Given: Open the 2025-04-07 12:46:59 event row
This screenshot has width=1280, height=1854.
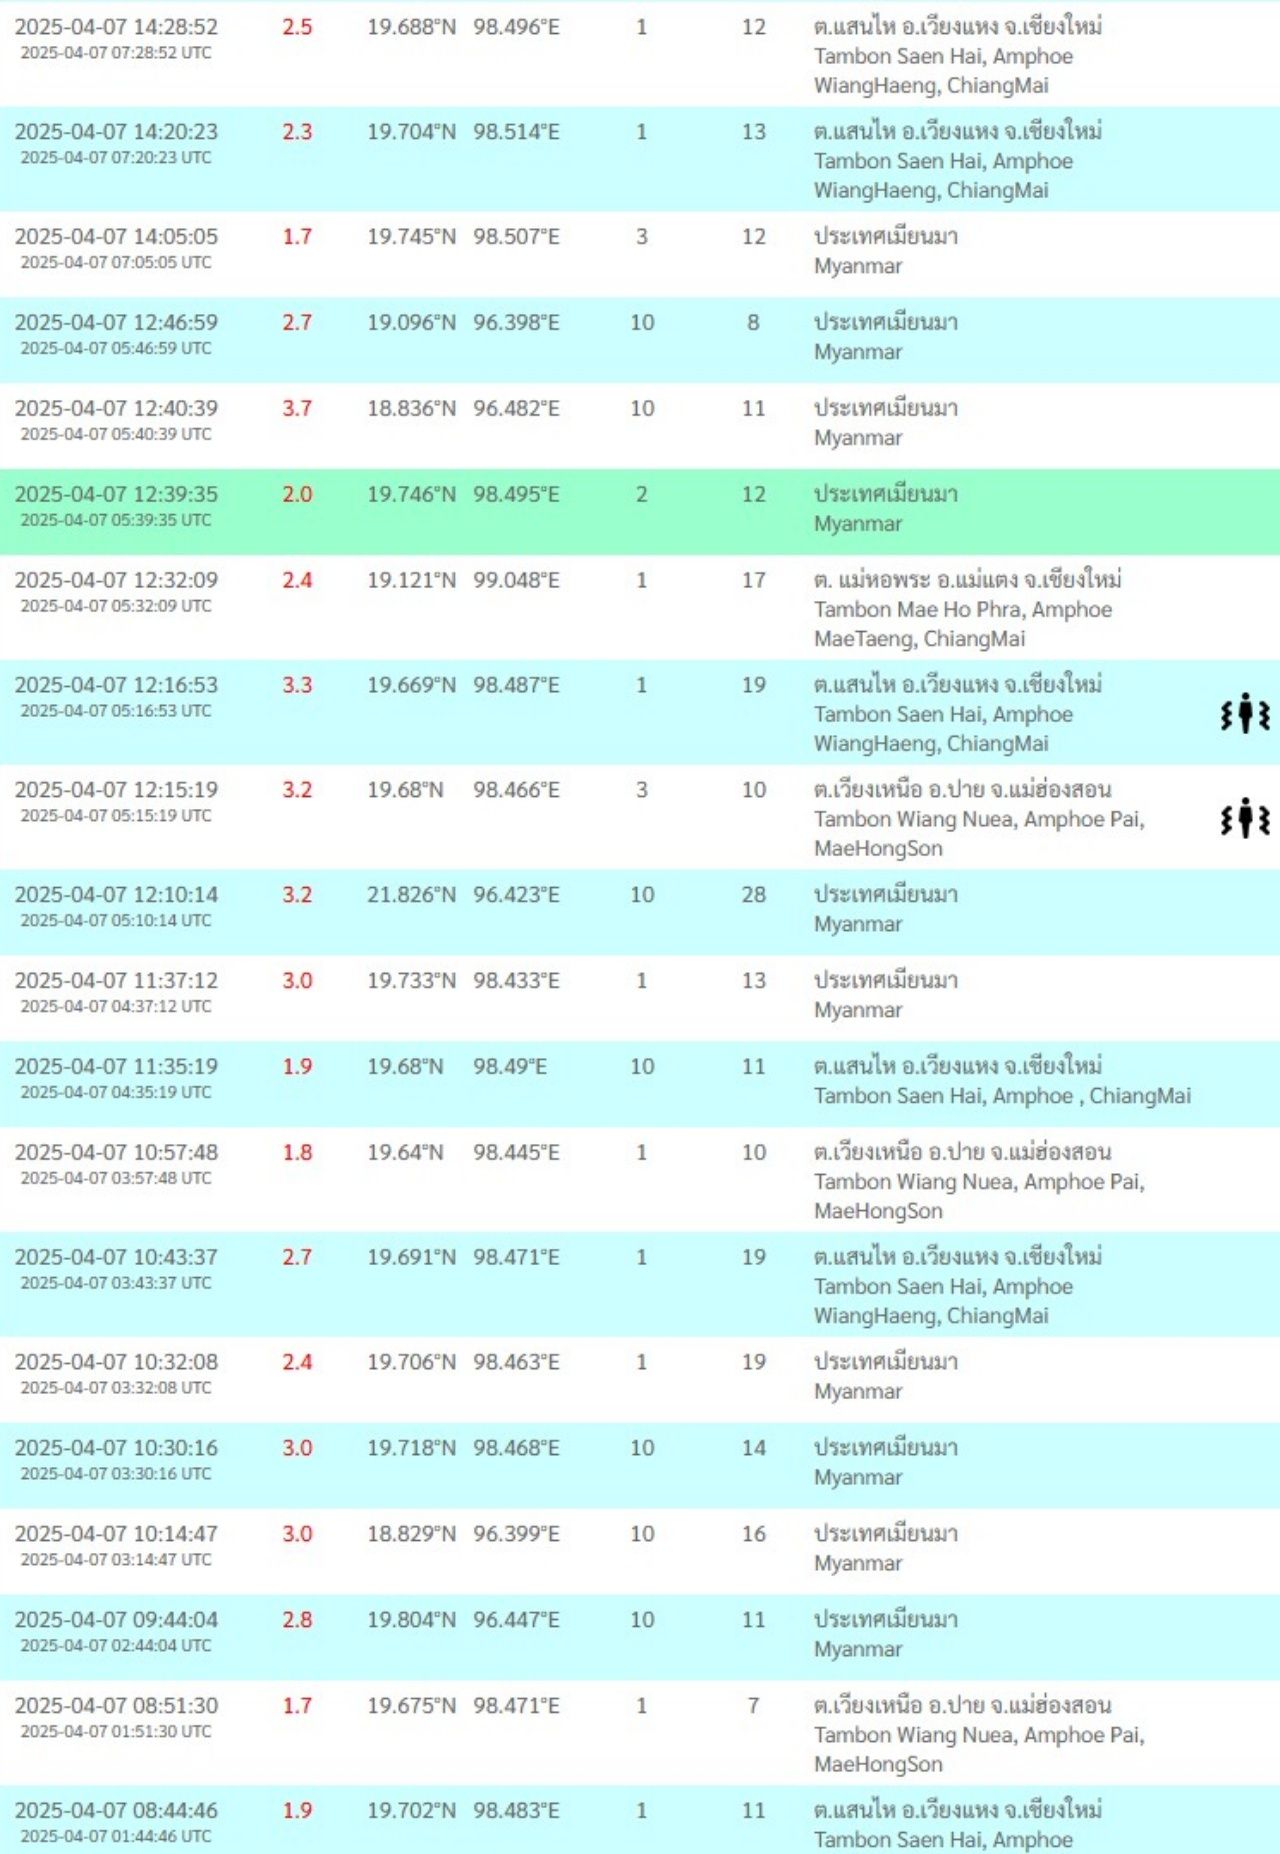Looking at the screenshot, I should click(x=640, y=339).
